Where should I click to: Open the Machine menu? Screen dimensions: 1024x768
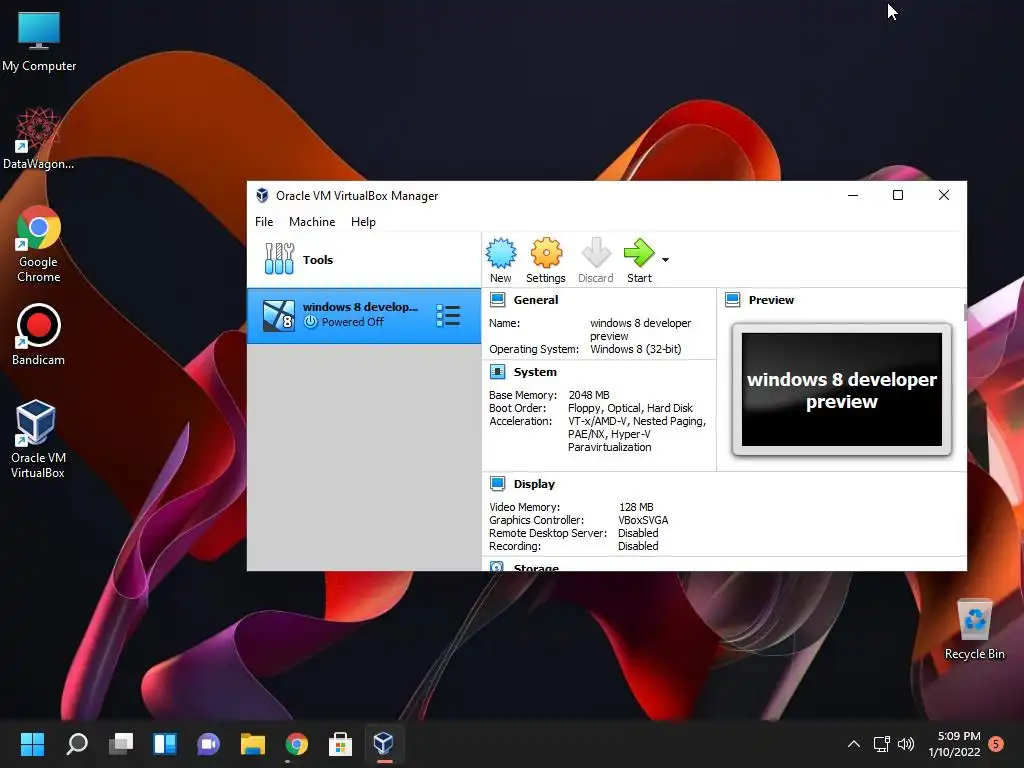312,222
